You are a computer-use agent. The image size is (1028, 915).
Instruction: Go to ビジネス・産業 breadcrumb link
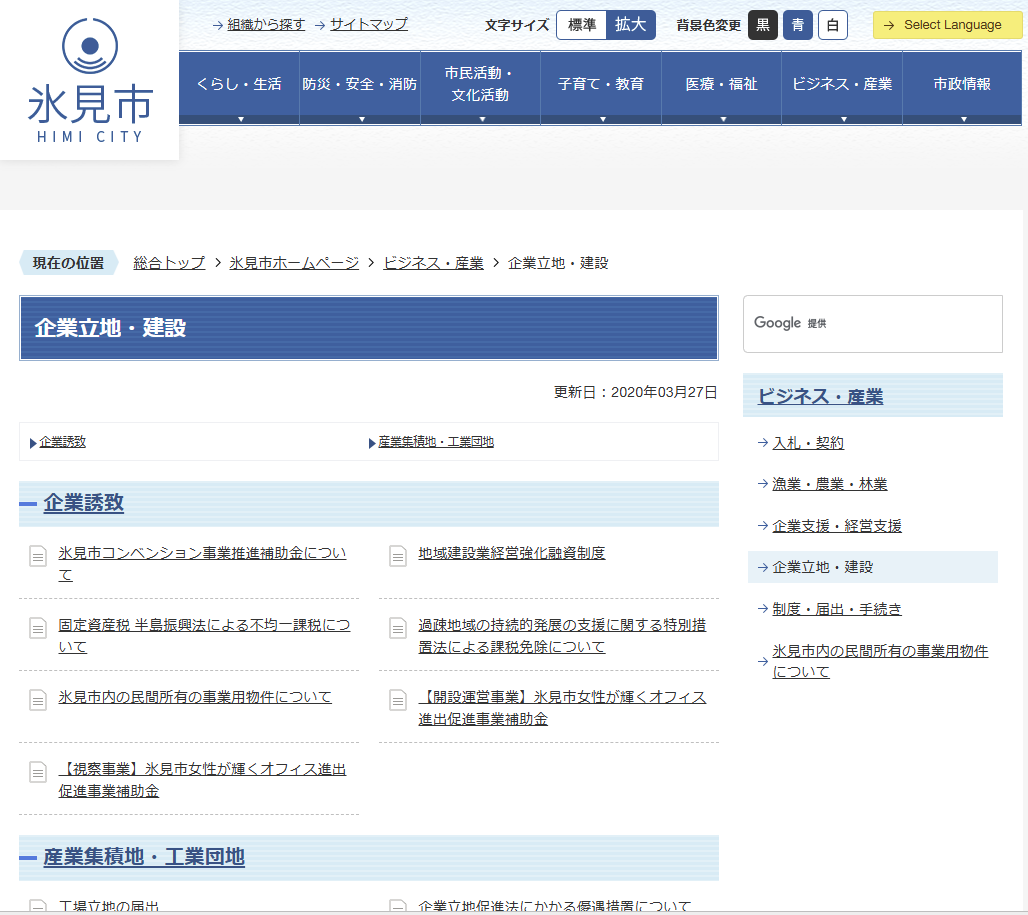433,263
